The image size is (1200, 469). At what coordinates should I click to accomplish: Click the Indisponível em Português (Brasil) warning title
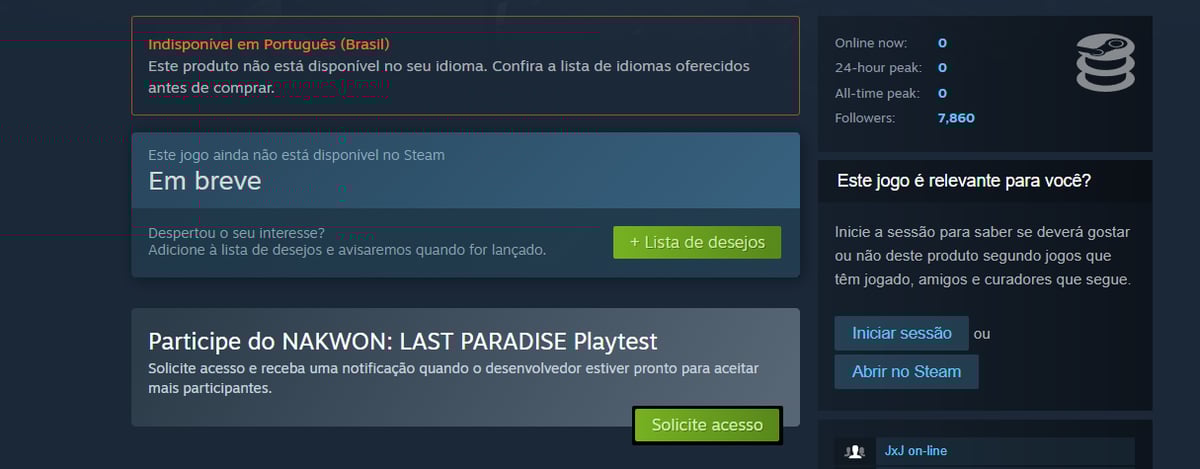(x=269, y=44)
